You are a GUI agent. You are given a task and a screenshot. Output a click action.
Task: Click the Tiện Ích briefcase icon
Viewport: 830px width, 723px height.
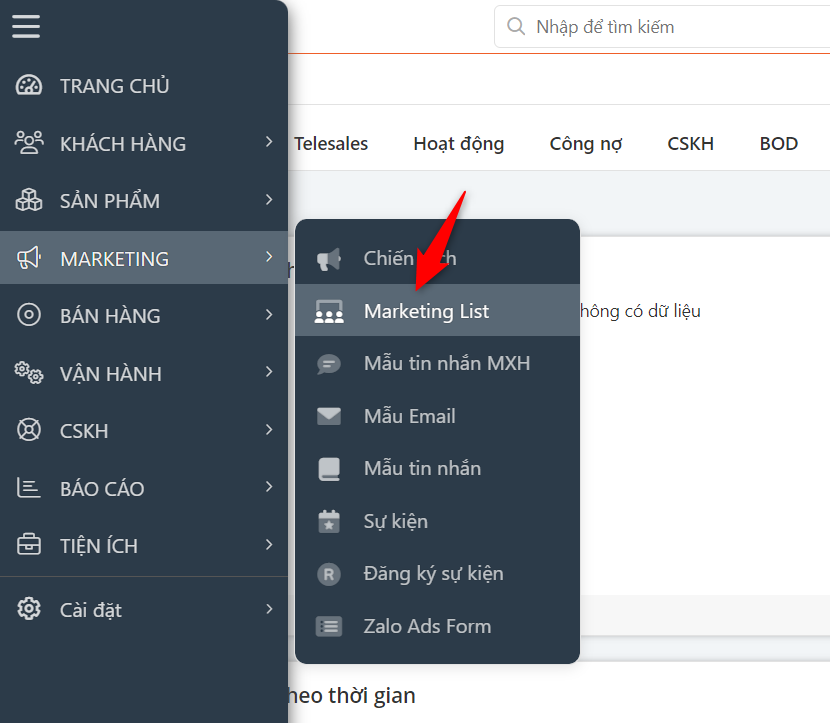coord(28,545)
